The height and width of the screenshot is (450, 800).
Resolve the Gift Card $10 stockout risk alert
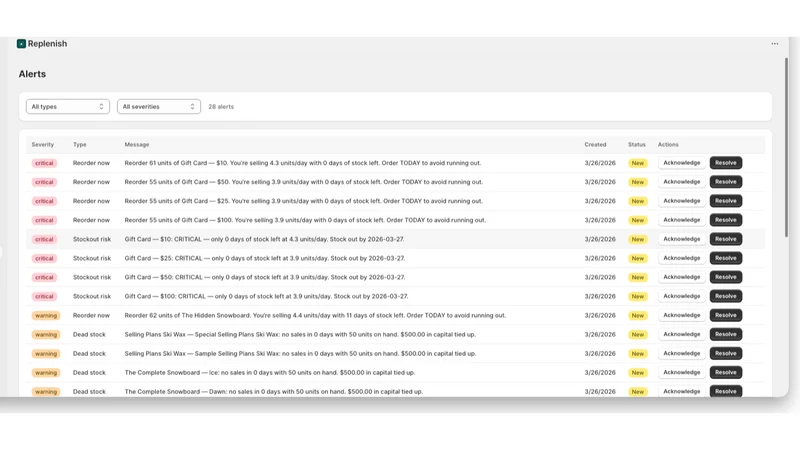726,239
